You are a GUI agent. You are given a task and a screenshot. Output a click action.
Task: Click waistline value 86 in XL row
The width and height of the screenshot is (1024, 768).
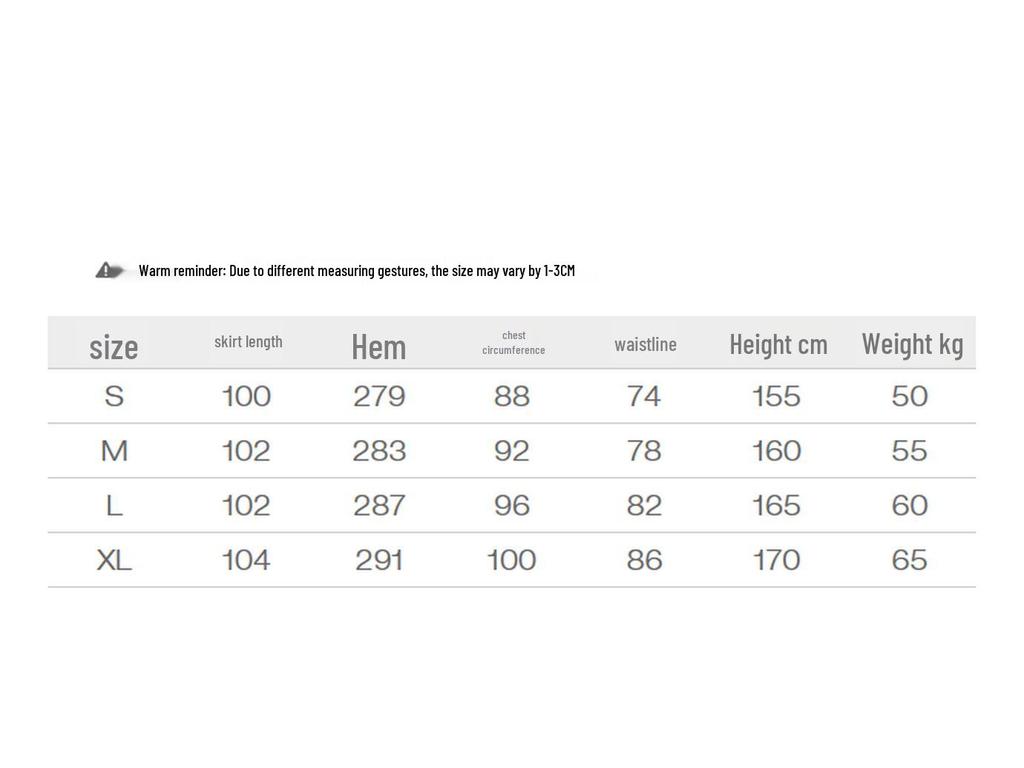645,560
